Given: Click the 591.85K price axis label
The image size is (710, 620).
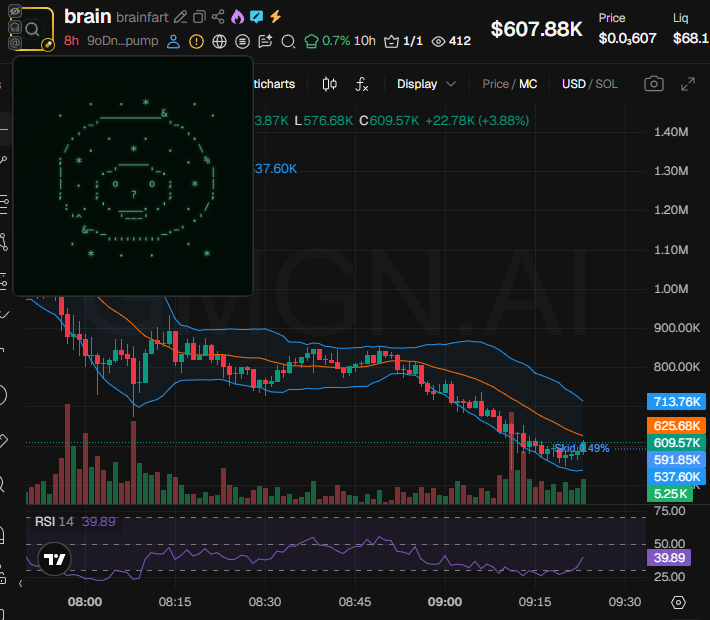Looking at the screenshot, I should tap(676, 460).
